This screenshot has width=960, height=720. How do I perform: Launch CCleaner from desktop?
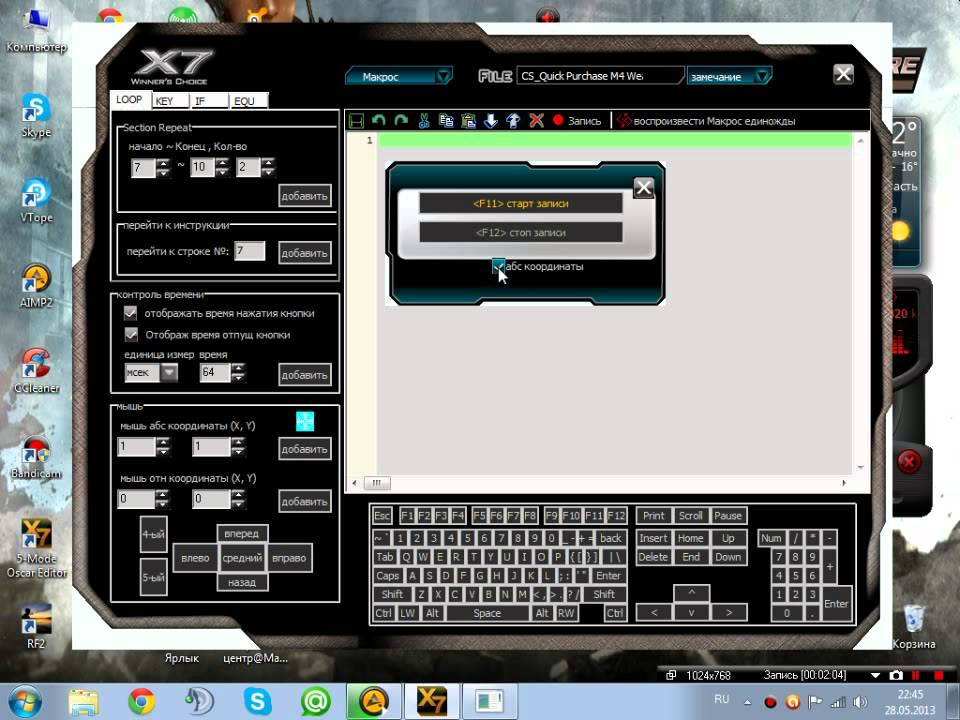pyautogui.click(x=36, y=371)
